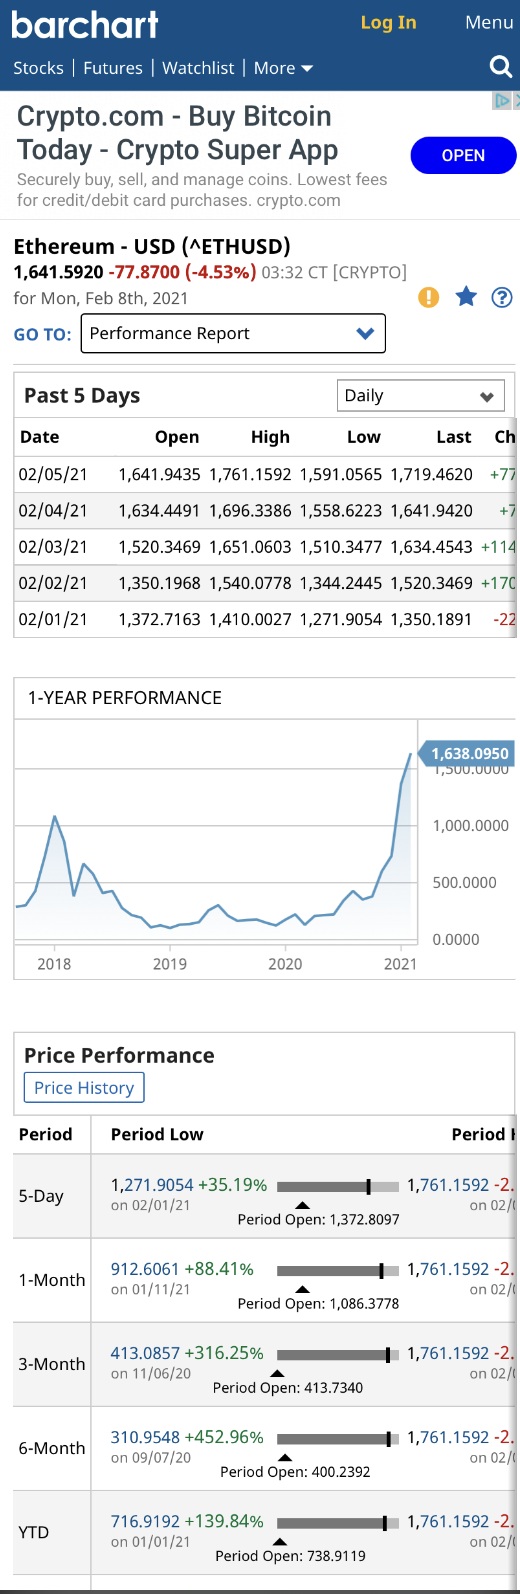The image size is (520, 1594).
Task: Open the search magnifier icon
Action: click(501, 67)
